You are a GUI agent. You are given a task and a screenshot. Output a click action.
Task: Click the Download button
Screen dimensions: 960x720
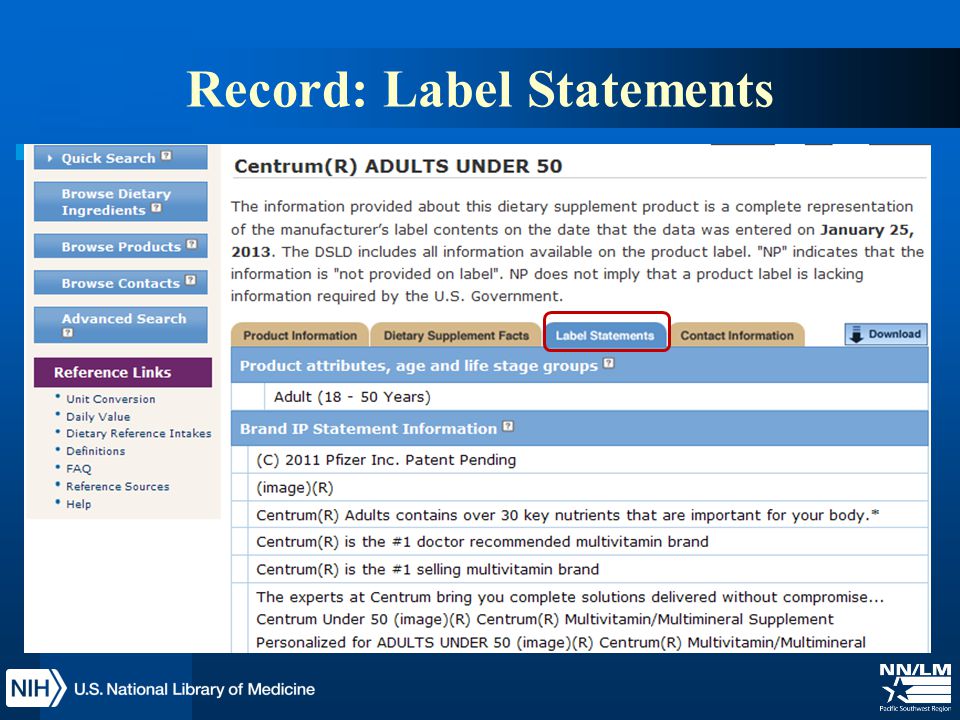(x=886, y=334)
